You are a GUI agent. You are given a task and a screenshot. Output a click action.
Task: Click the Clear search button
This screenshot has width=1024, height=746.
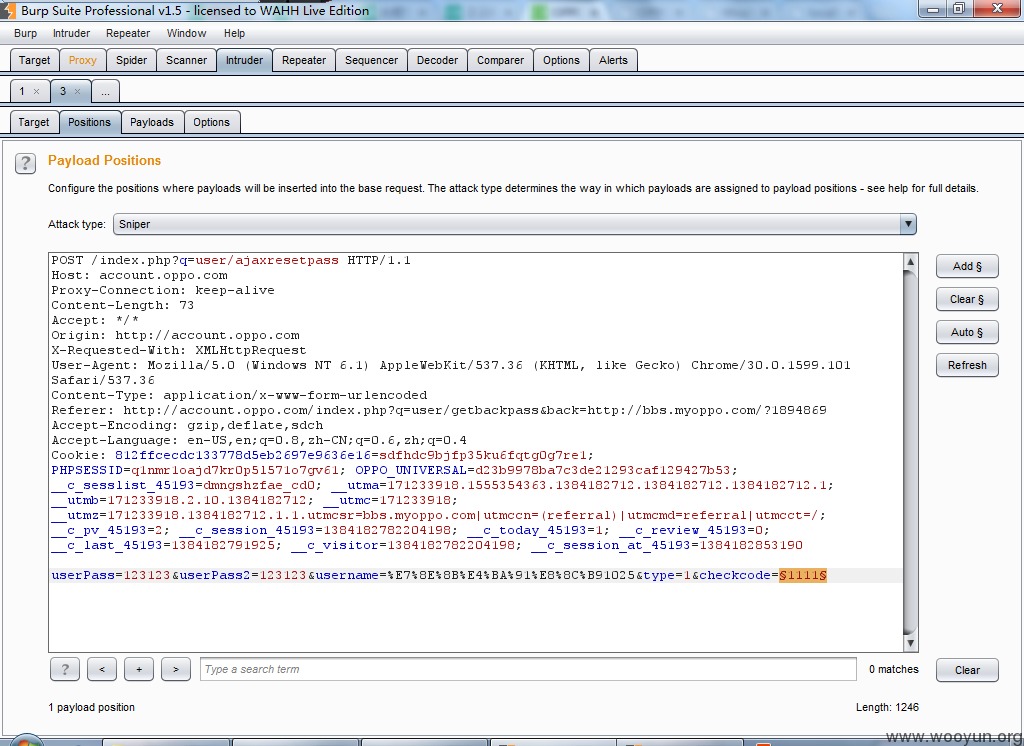tap(967, 670)
